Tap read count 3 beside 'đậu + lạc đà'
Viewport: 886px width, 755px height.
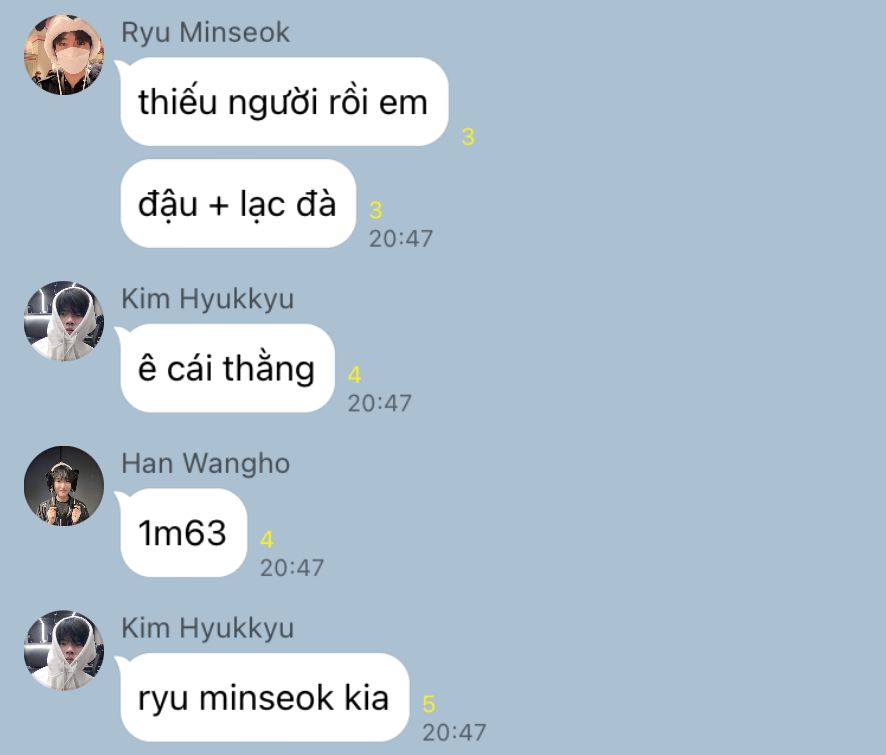(376, 210)
